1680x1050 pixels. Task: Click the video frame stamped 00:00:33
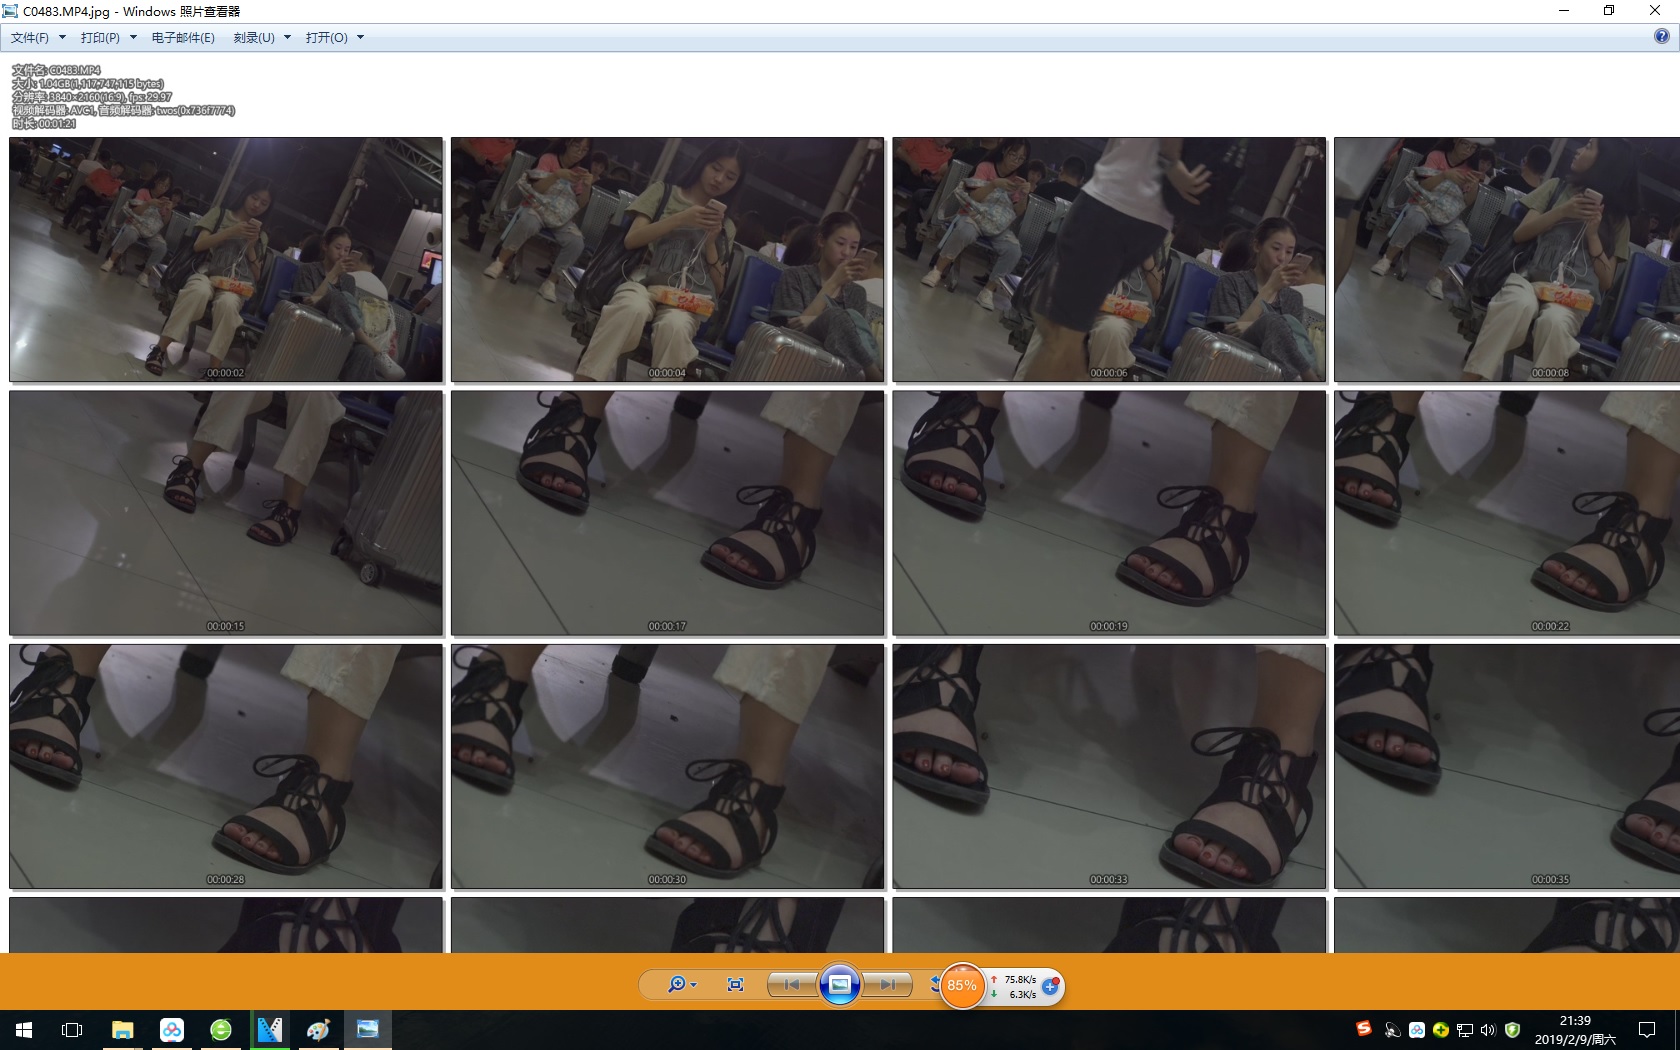point(1109,767)
